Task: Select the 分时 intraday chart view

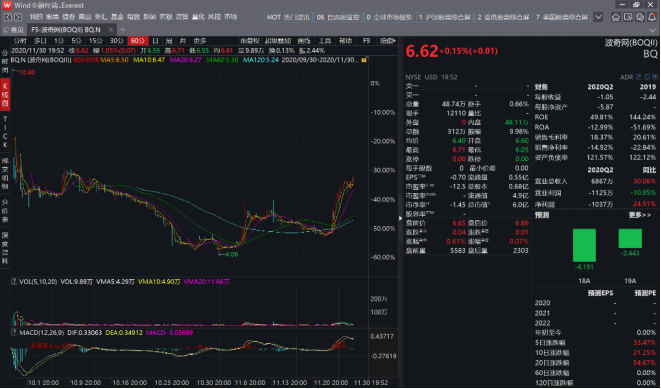Action: [20, 41]
